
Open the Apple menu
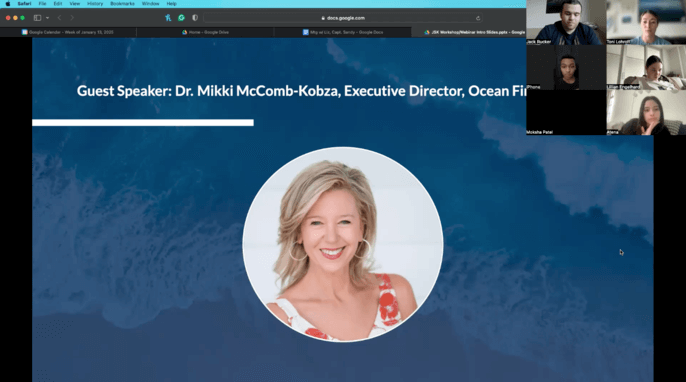pyautogui.click(x=7, y=4)
